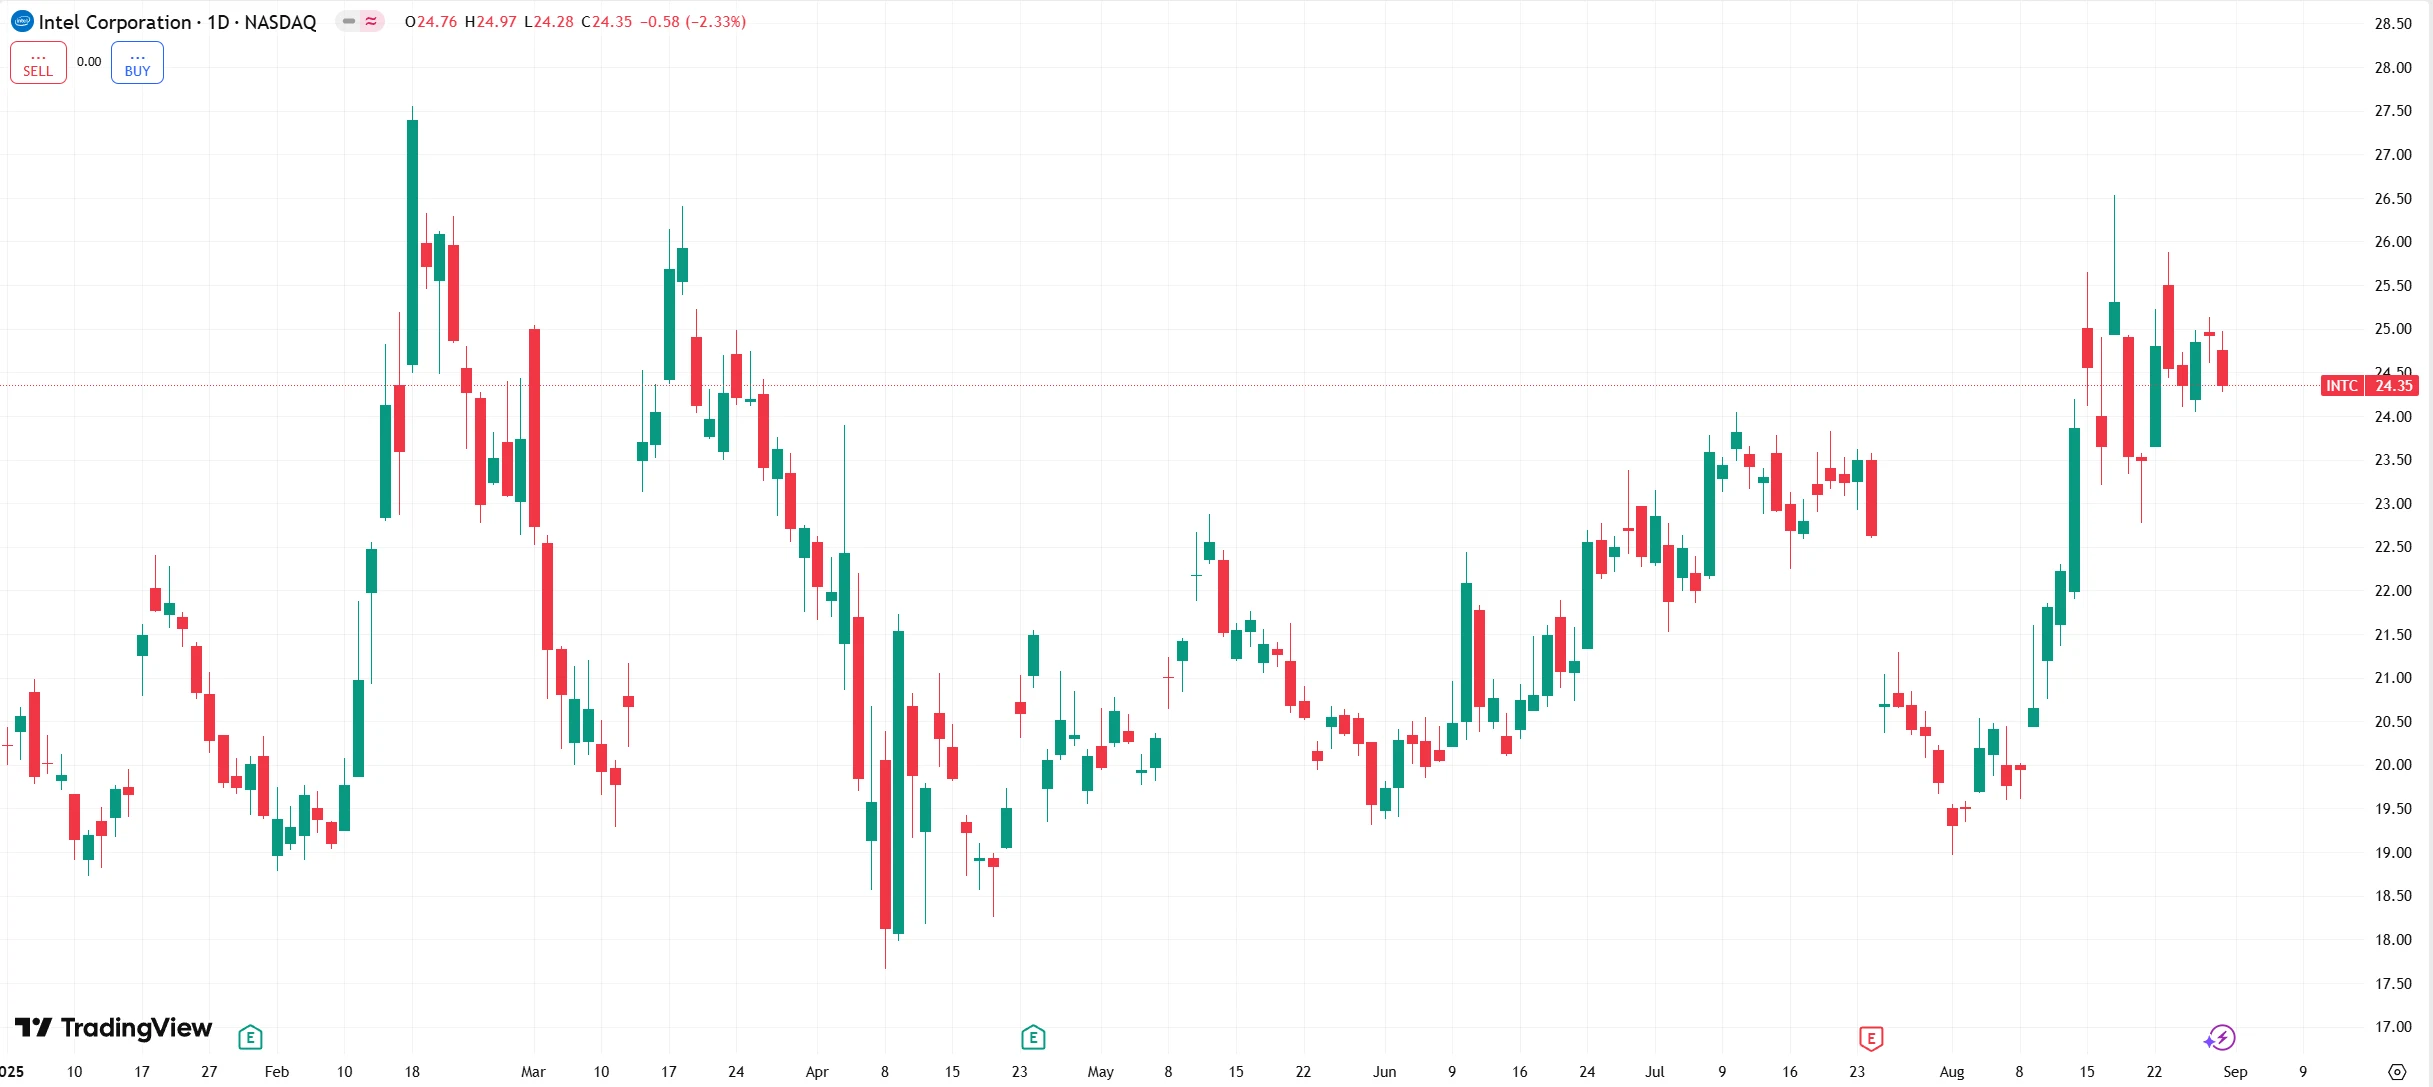The height and width of the screenshot is (1087, 2433).
Task: Click the 27.50 price axis label
Action: pos(2393,111)
